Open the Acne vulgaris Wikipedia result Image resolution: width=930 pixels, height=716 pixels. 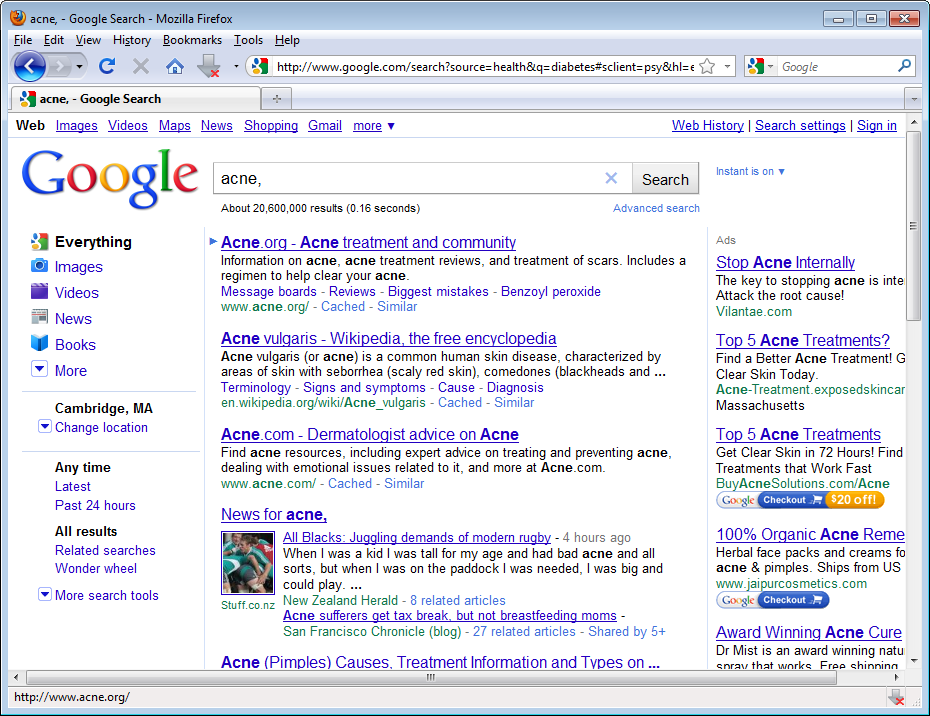(x=388, y=338)
